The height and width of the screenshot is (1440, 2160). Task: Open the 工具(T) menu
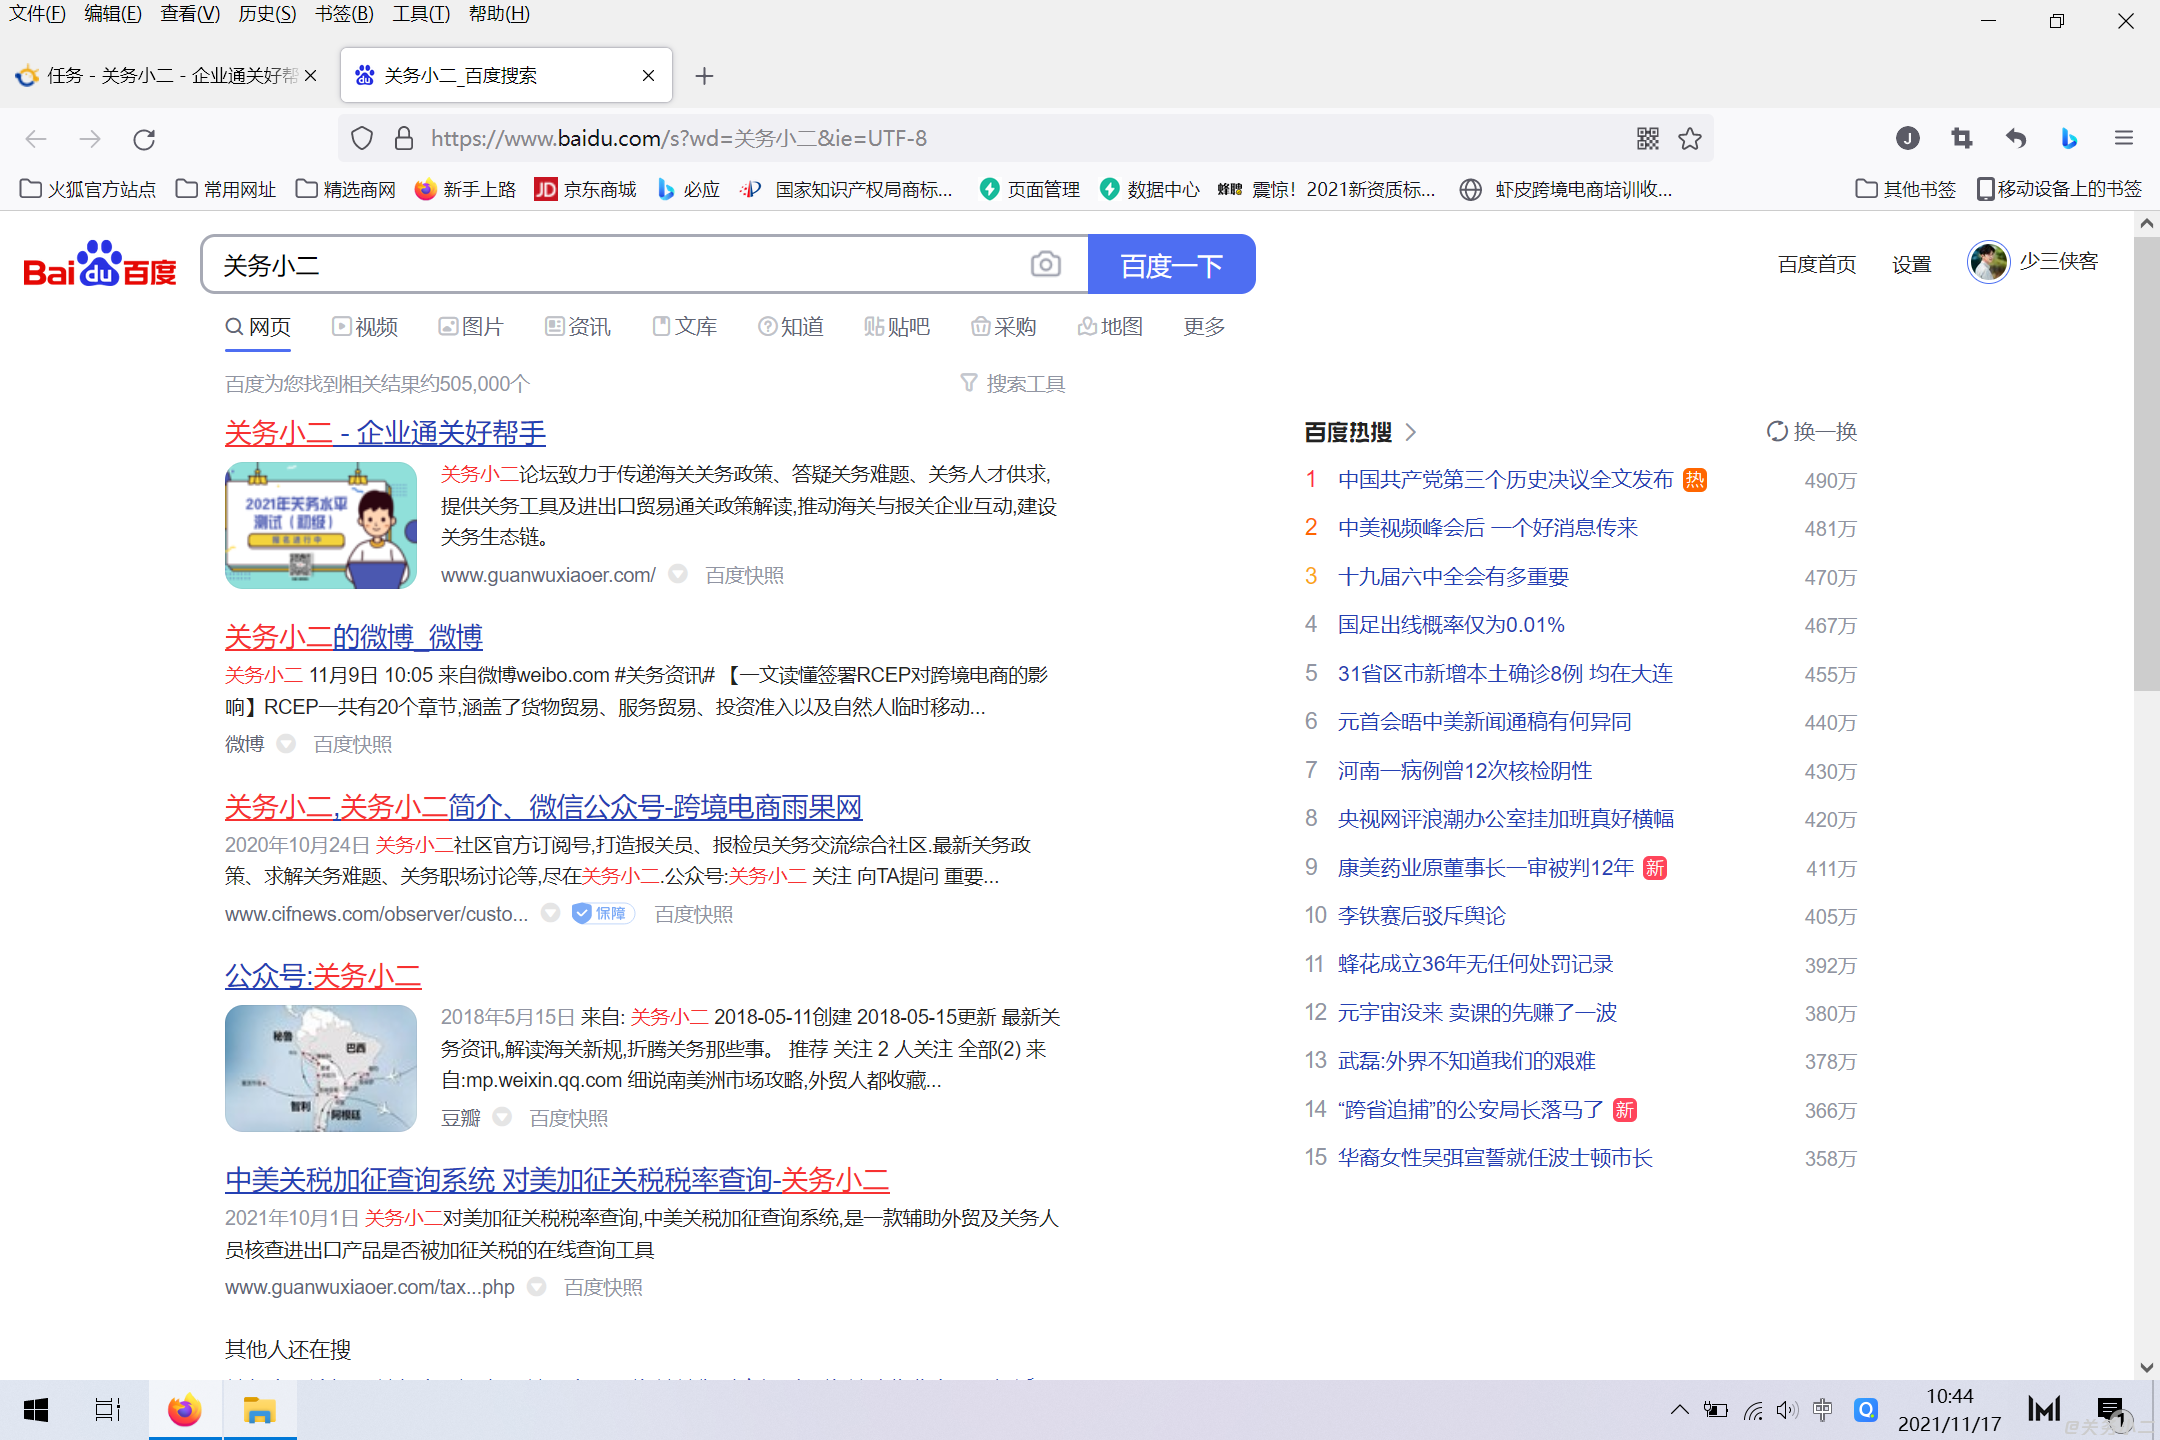(421, 14)
